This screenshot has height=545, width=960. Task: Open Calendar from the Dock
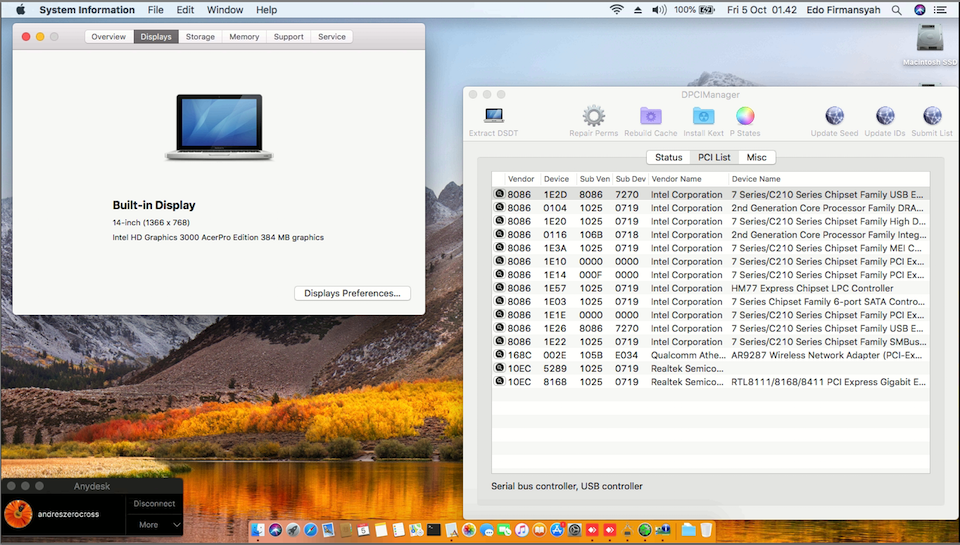363,530
